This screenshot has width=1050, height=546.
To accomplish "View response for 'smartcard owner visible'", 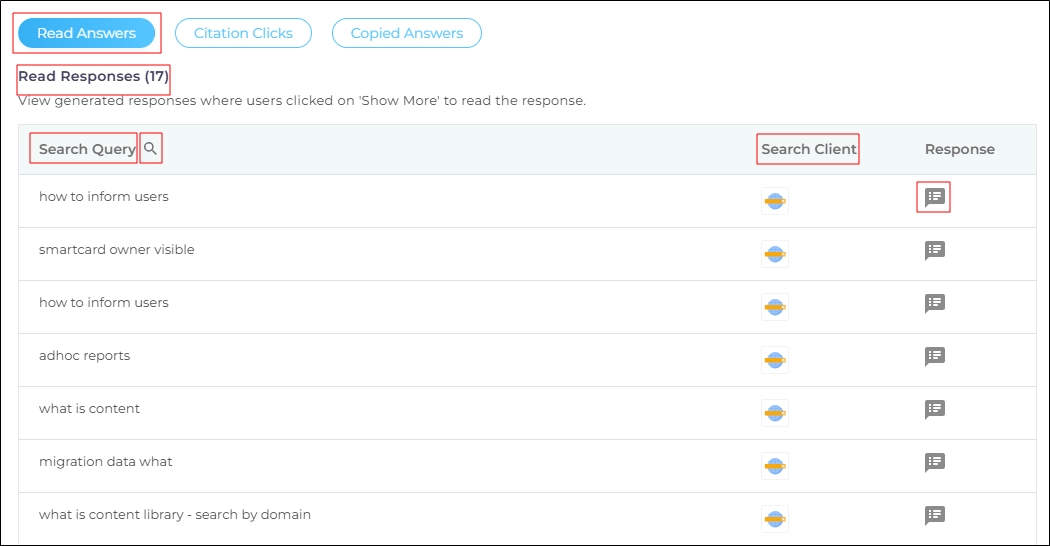I will 934,251.
